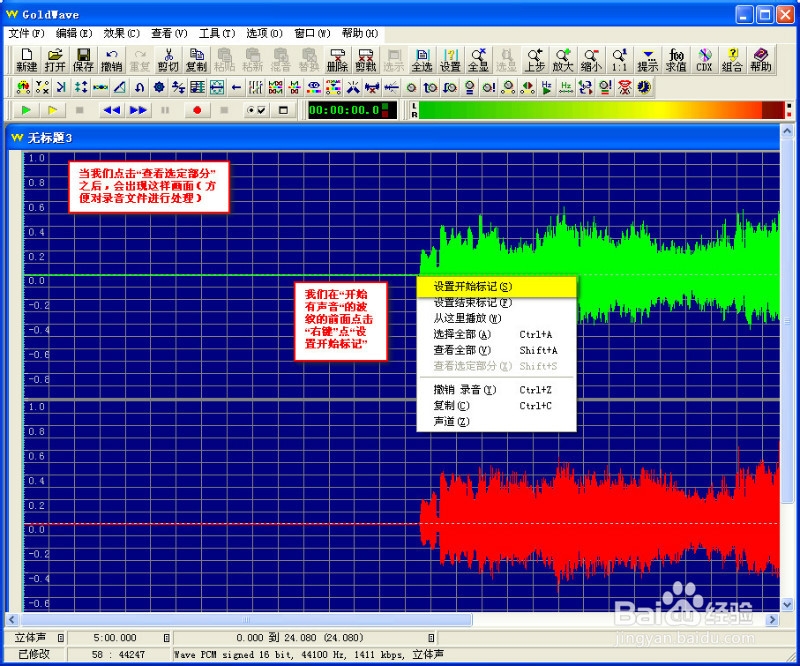Click the 删除 (Delete) toolbar icon
800x666 pixels.
coord(337,60)
